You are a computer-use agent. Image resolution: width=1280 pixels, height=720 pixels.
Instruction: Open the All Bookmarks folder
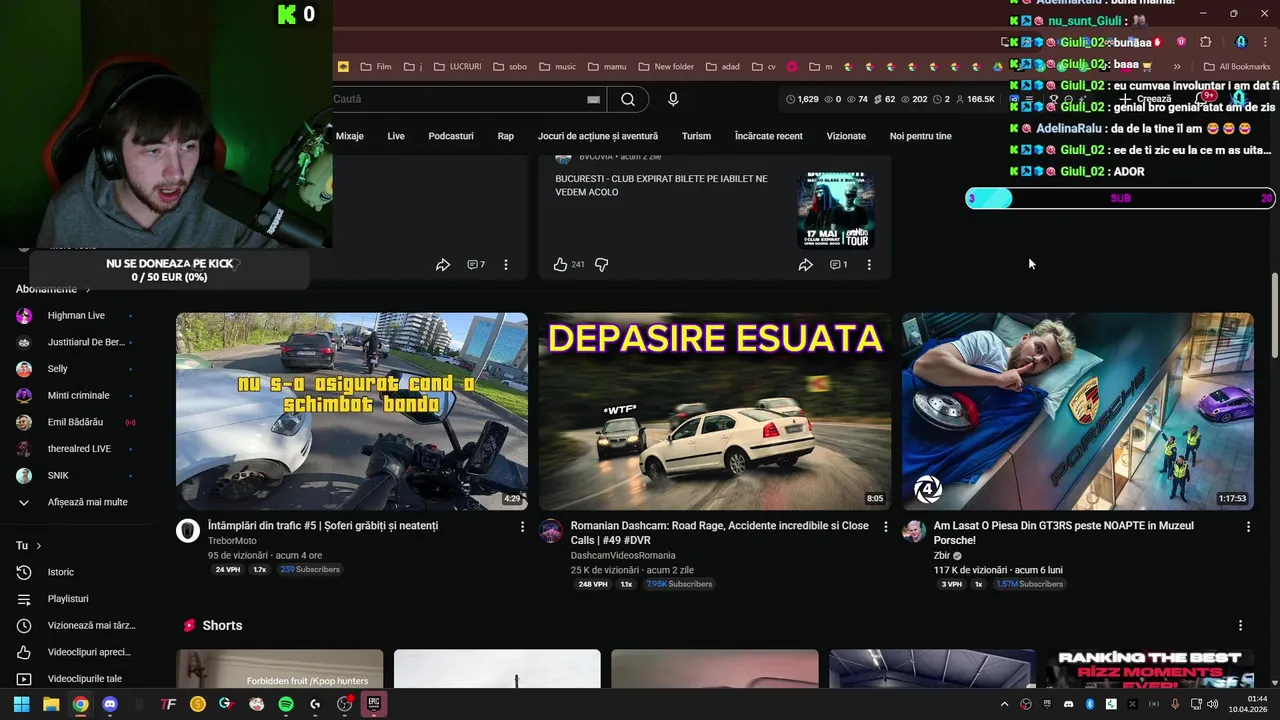pos(1236,67)
